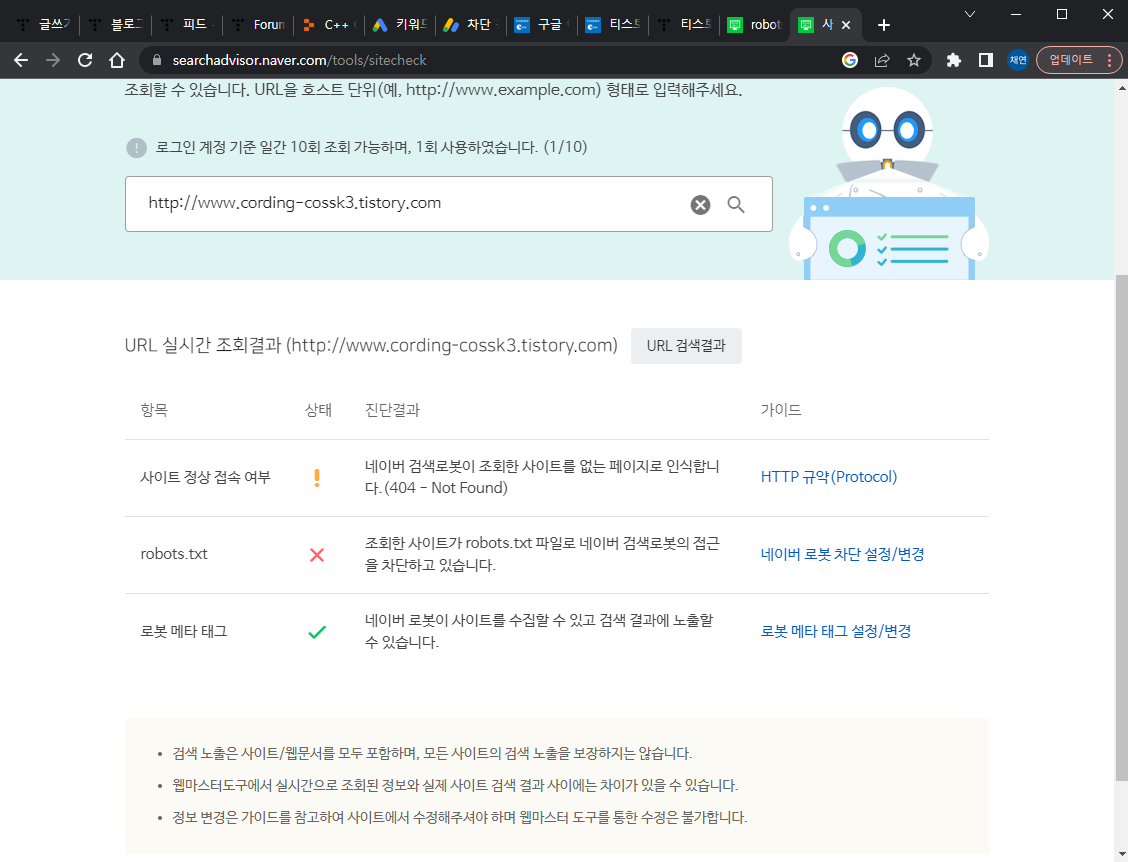Viewport: 1128px width, 862px height.
Task: Click the site URL input field
Action: [448, 204]
